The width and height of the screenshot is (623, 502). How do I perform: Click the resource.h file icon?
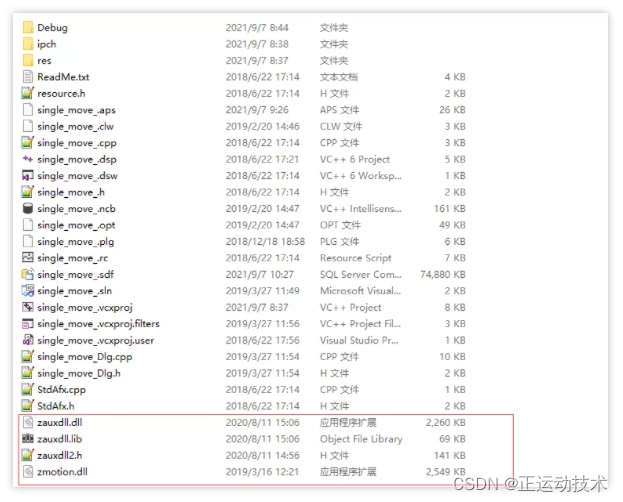click(x=28, y=93)
